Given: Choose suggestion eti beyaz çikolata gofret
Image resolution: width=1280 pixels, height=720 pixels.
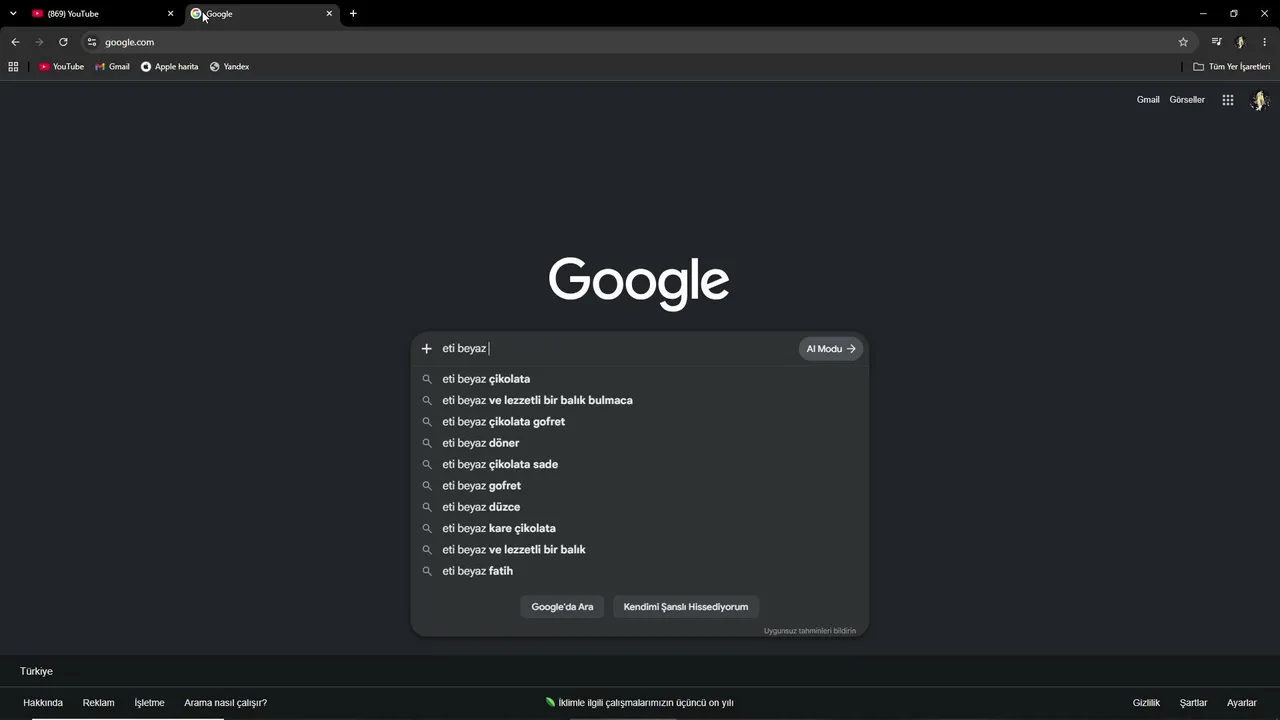Looking at the screenshot, I should tap(640, 422).
